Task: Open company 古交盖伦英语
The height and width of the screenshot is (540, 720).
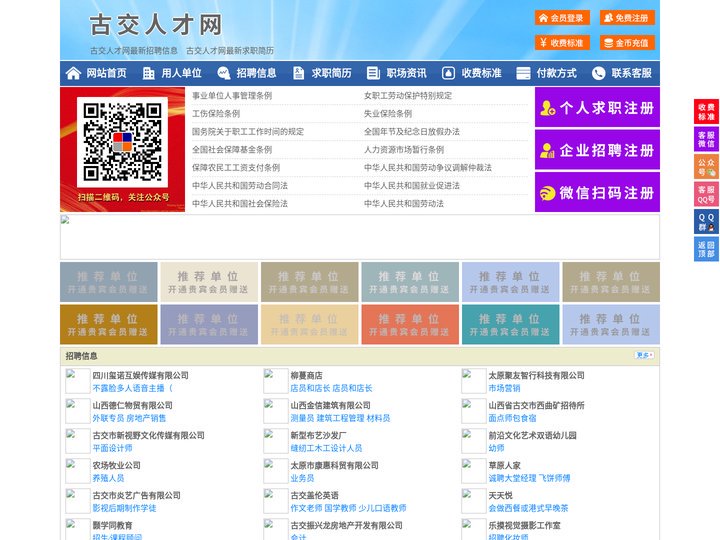Action: tap(314, 495)
